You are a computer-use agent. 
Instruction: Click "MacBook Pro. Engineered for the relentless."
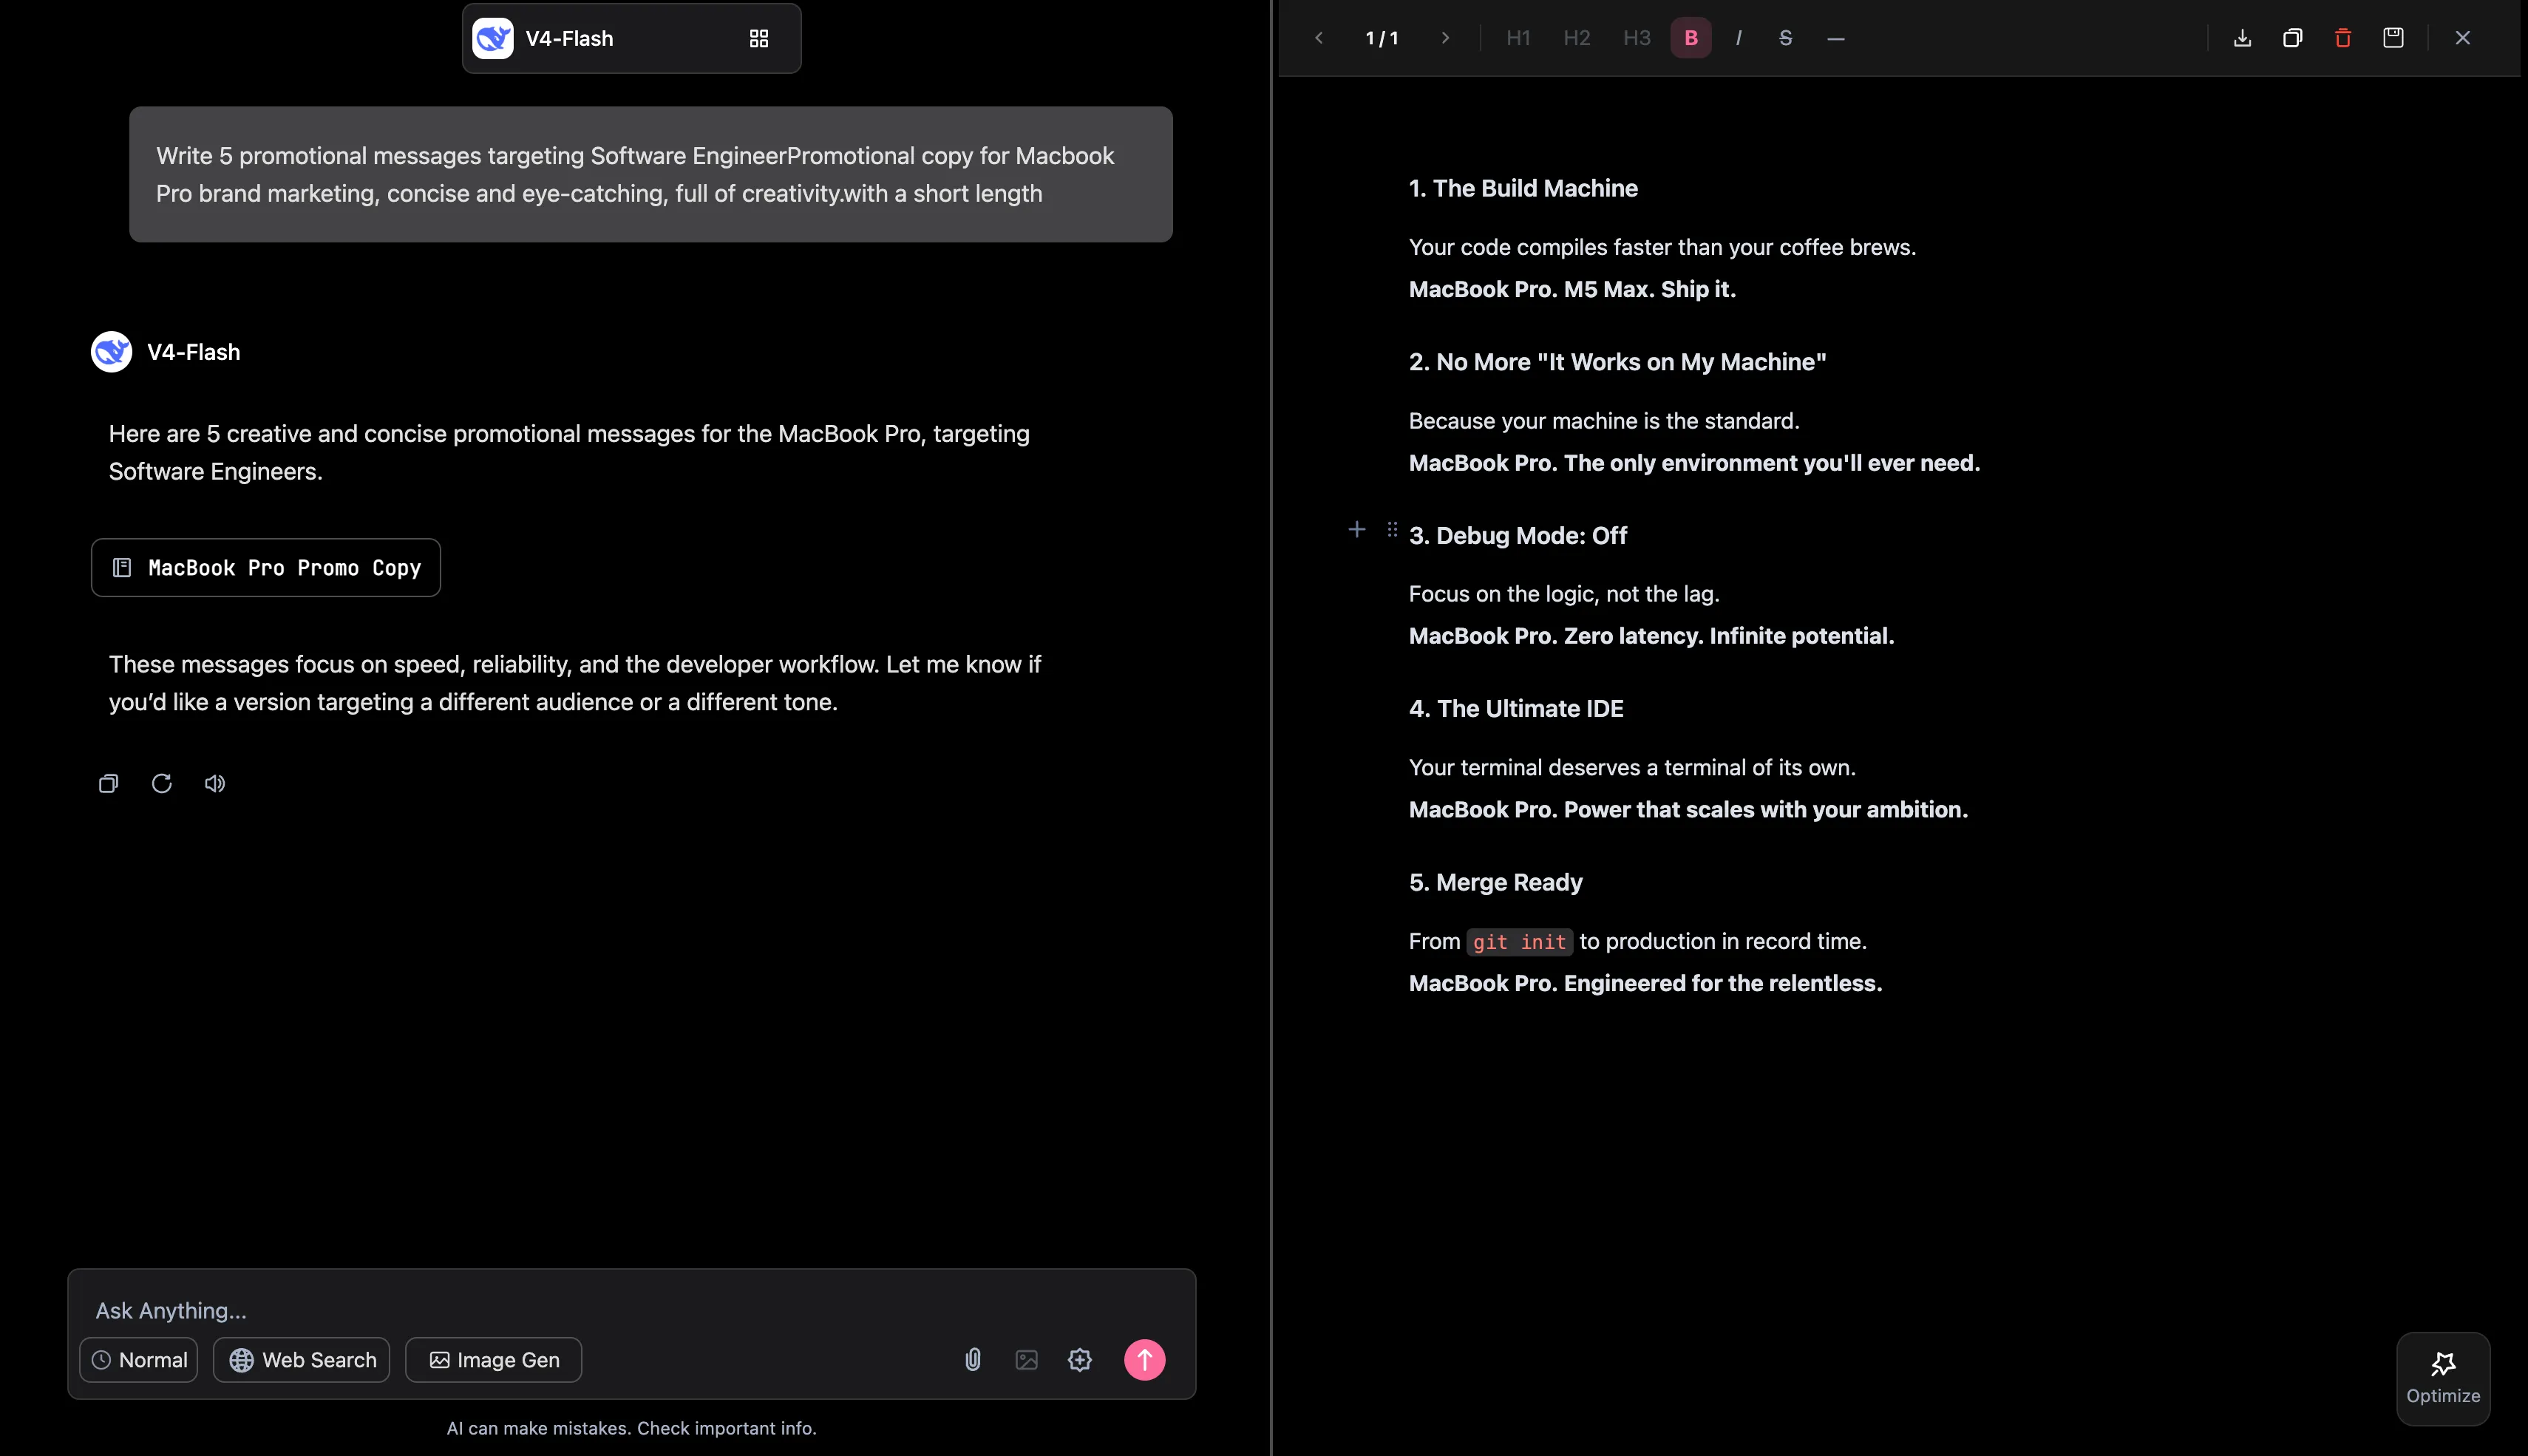(x=1645, y=983)
